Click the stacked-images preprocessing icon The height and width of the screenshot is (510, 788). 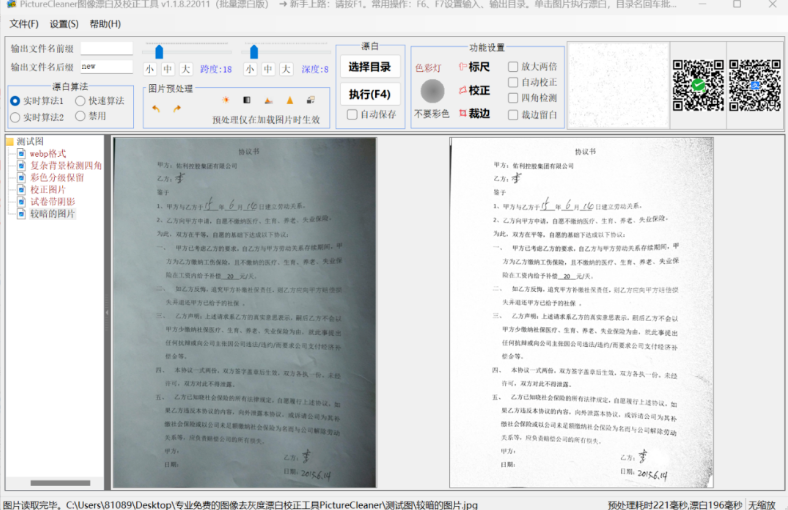pyautogui.click(x=311, y=100)
